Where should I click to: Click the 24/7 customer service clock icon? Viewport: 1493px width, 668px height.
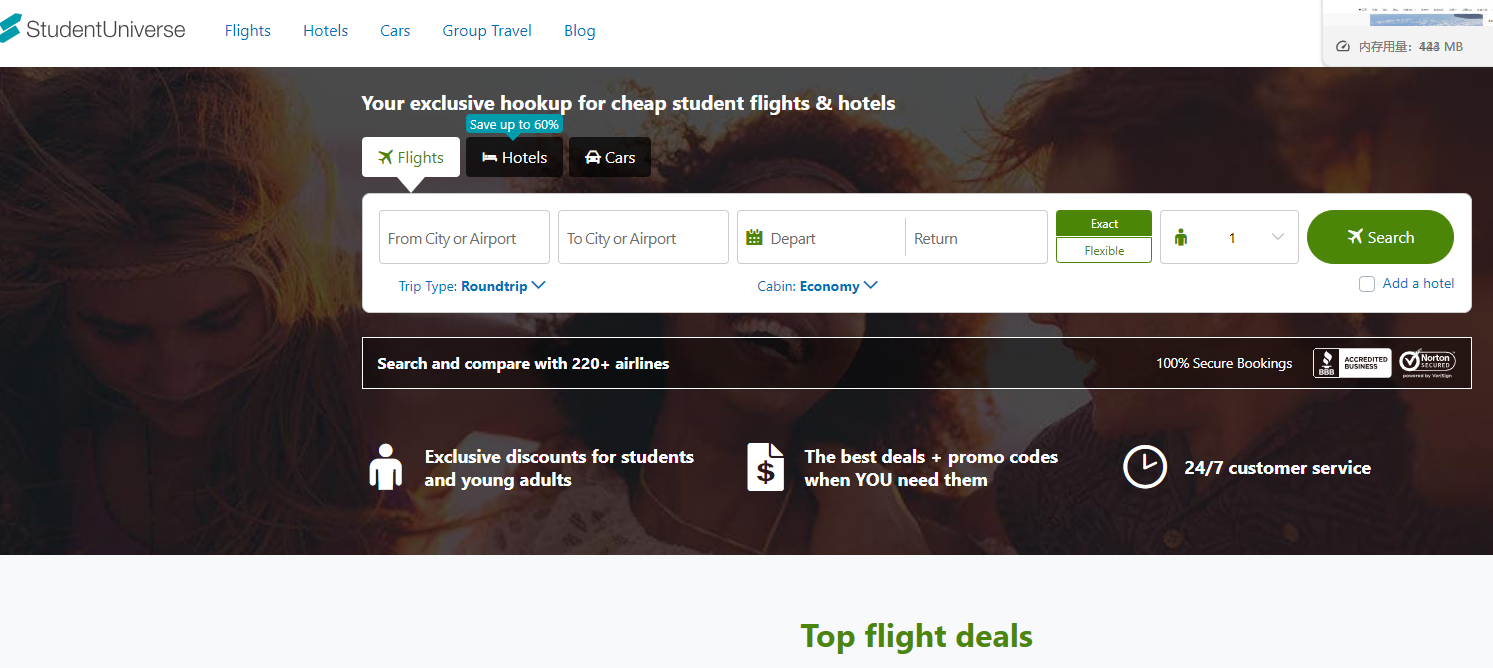(x=1144, y=467)
